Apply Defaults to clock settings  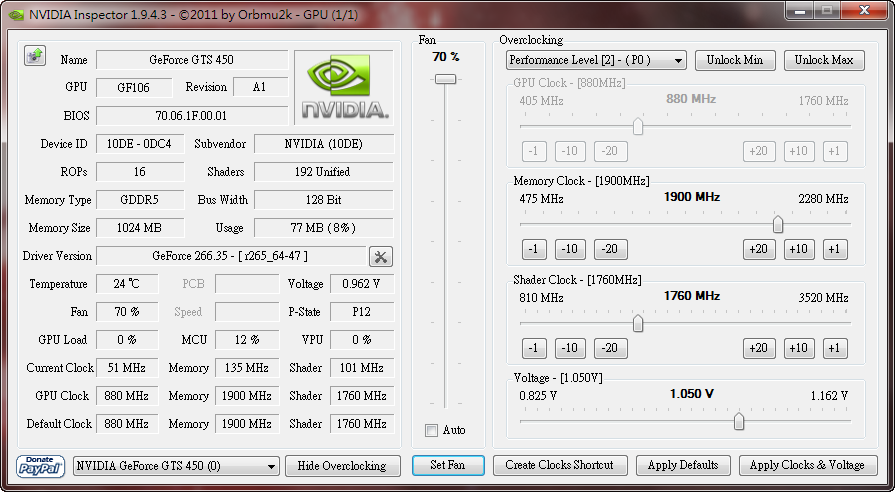(683, 465)
